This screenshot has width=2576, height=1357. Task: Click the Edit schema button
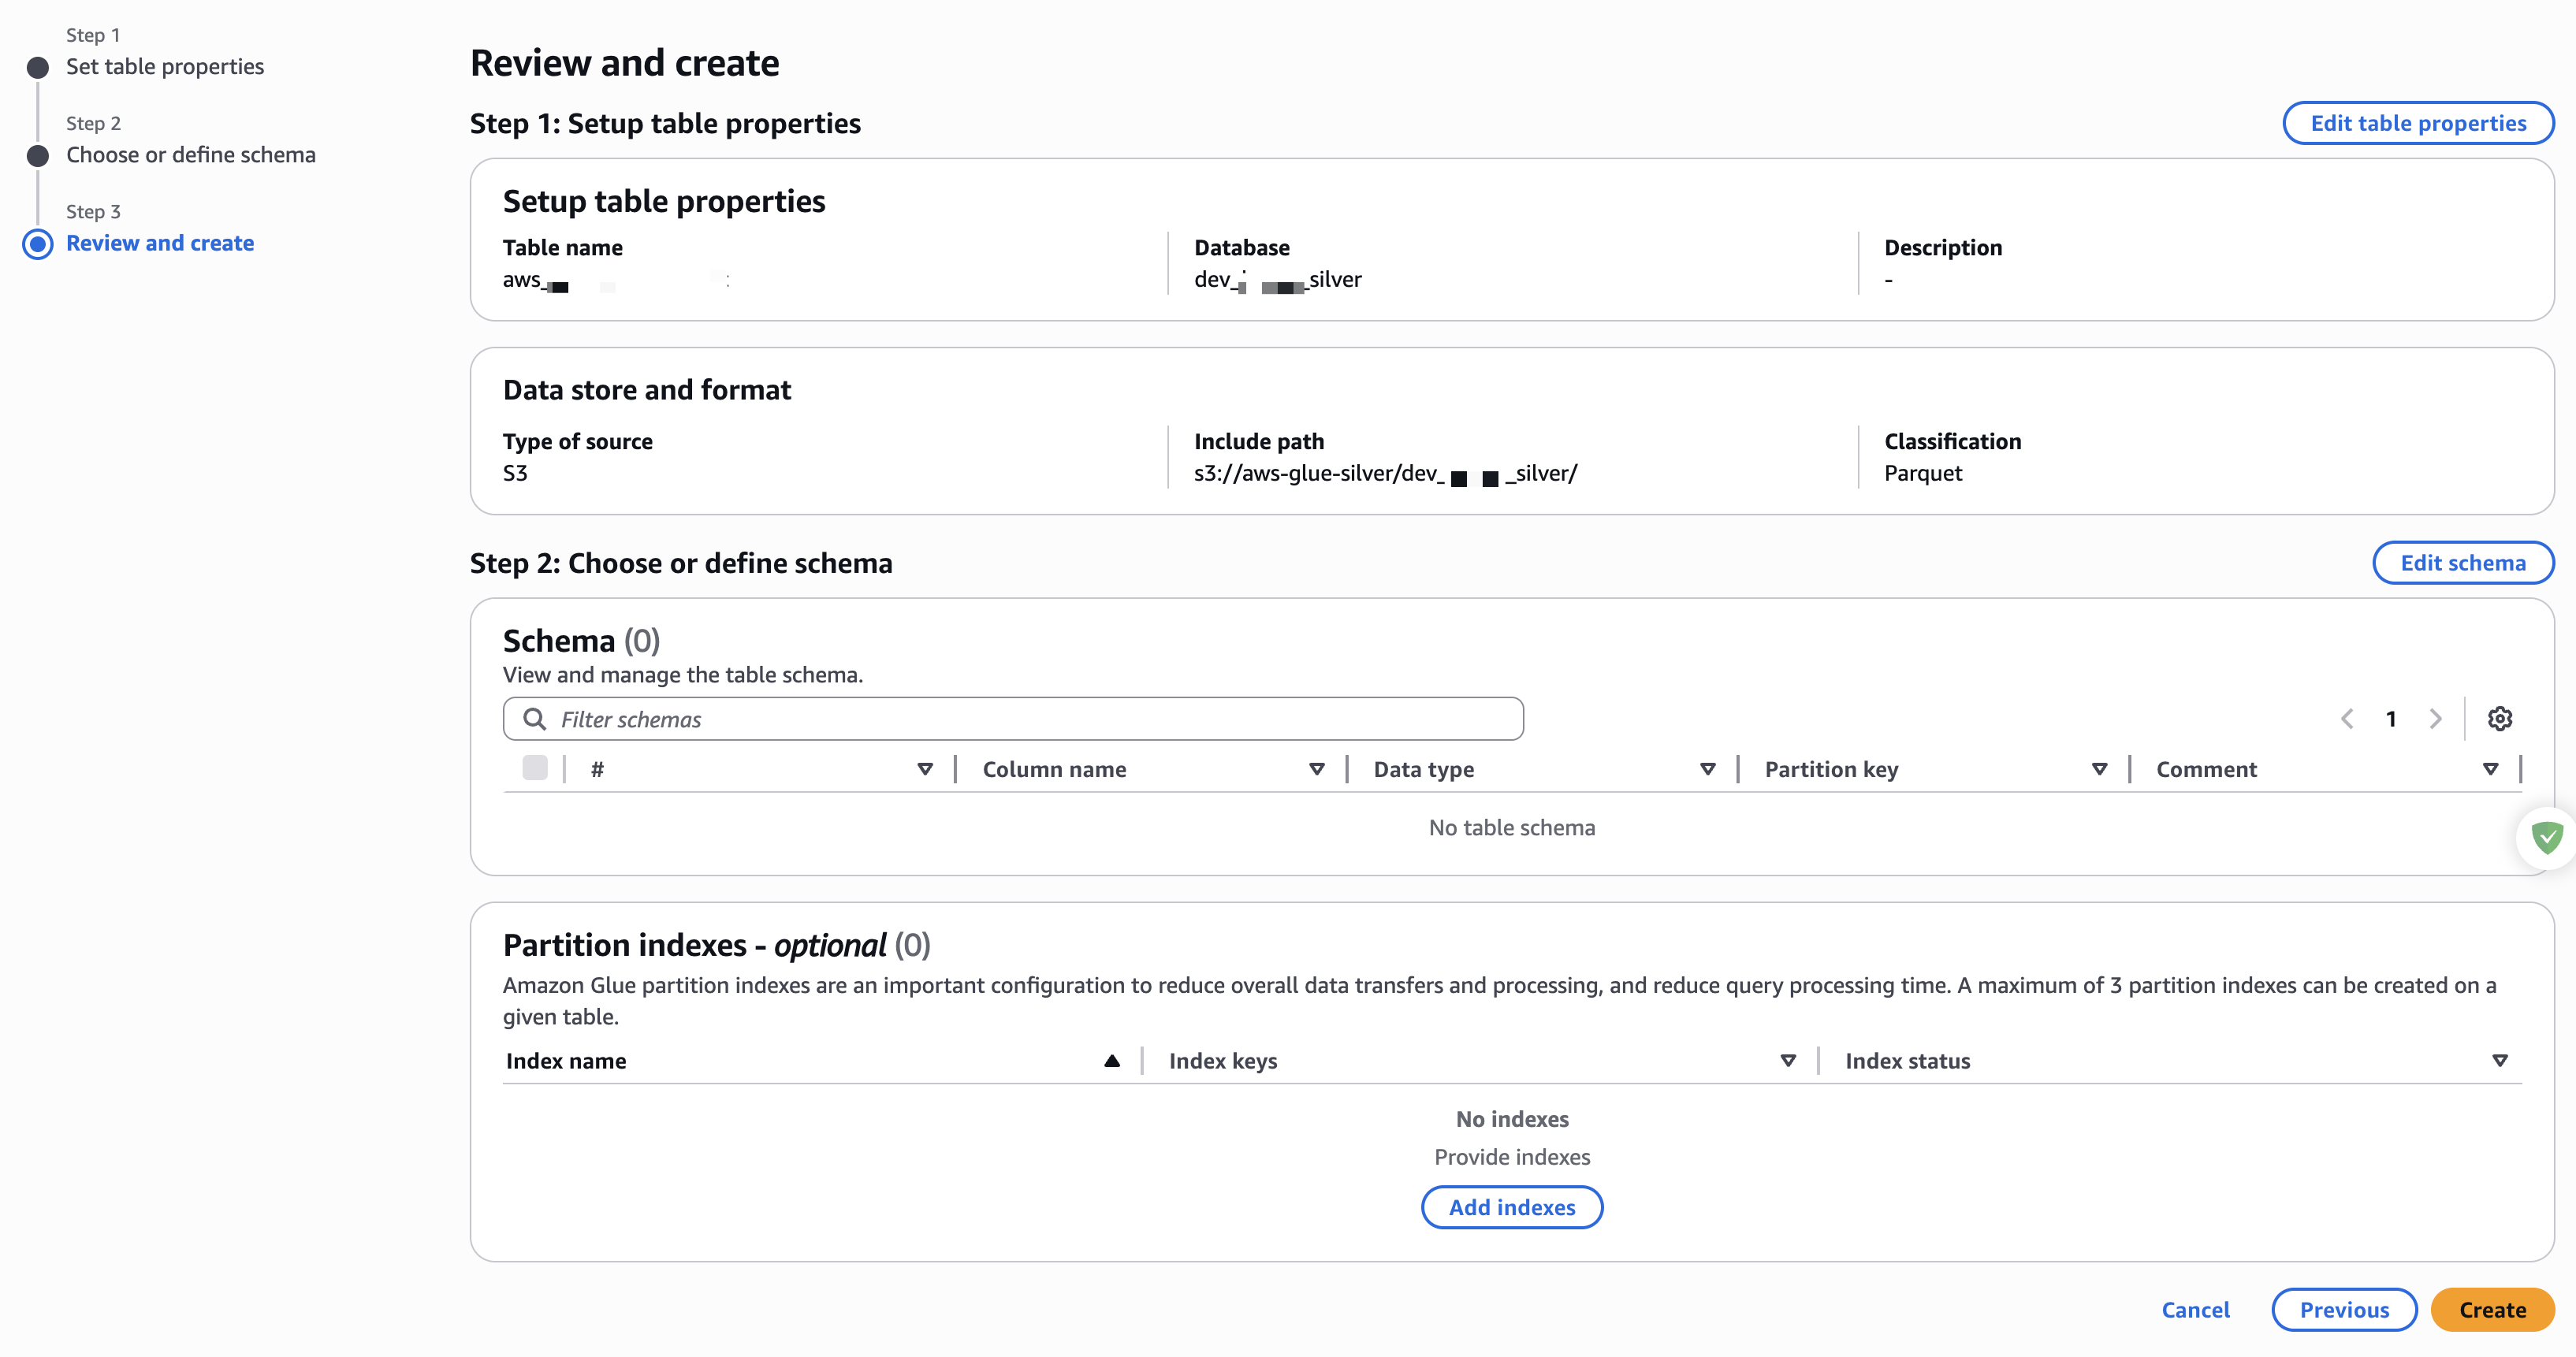coord(2462,563)
